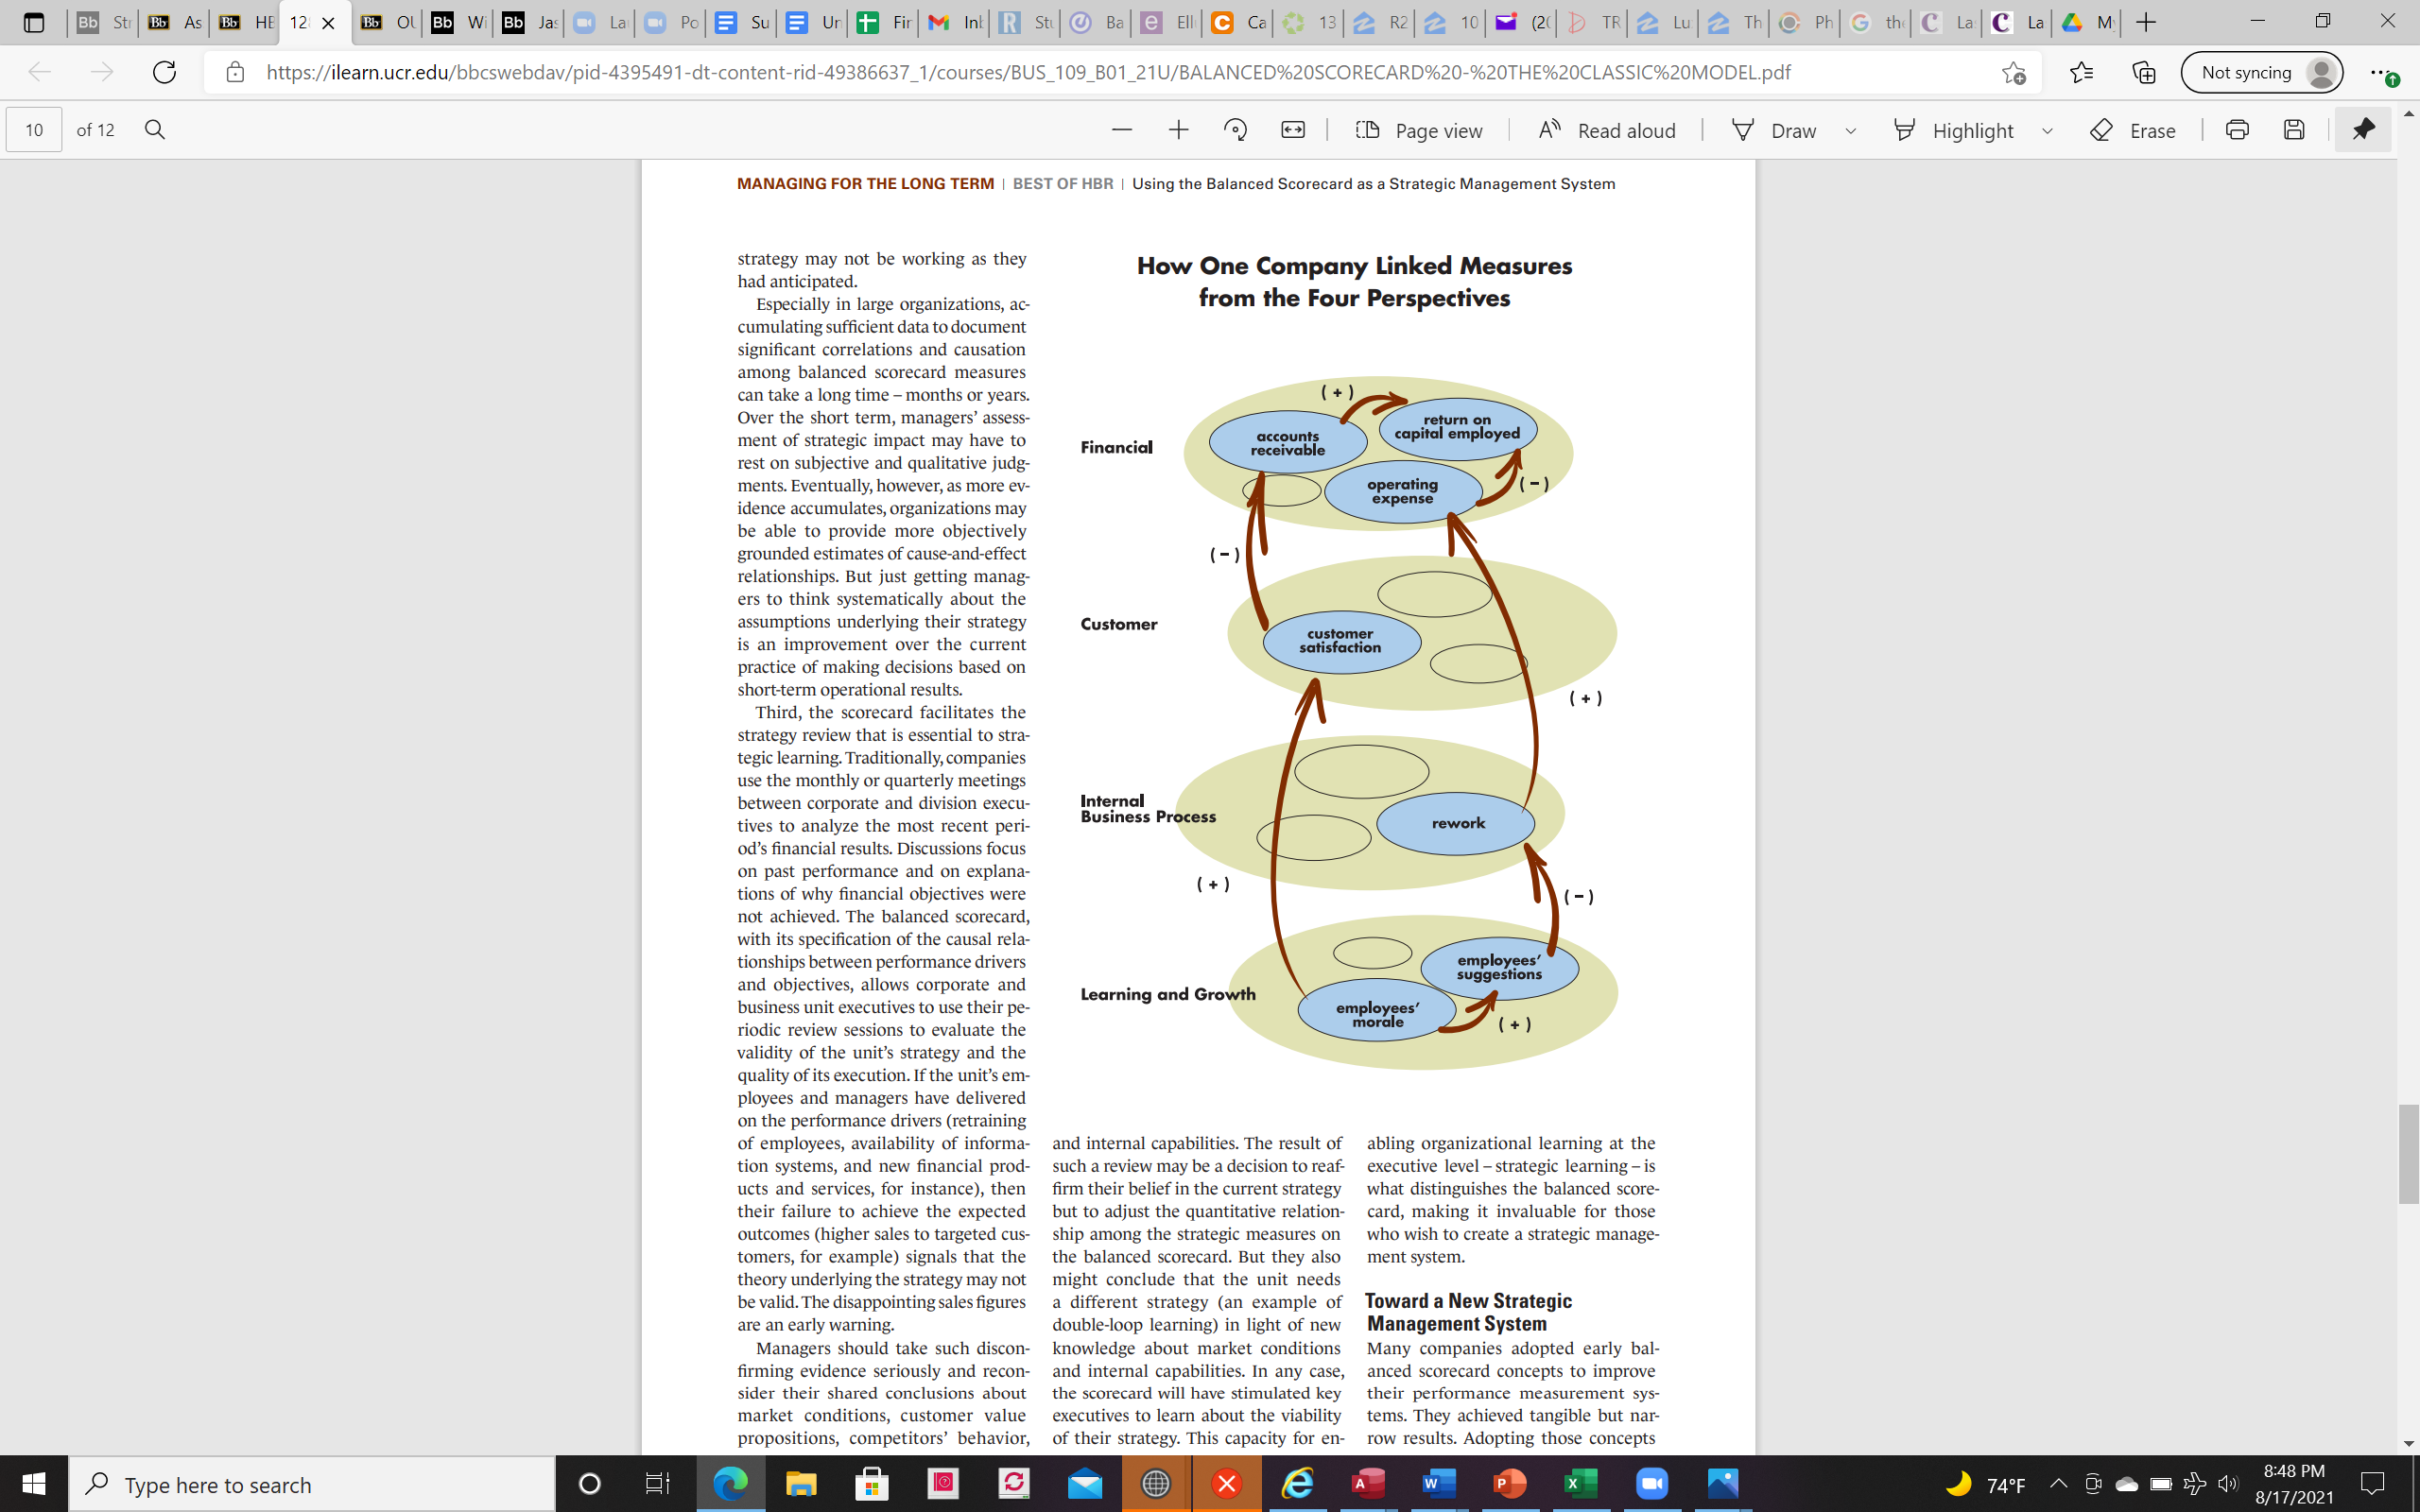Open Microsoft Access from taskbar
2420x1512 pixels.
1368,1484
